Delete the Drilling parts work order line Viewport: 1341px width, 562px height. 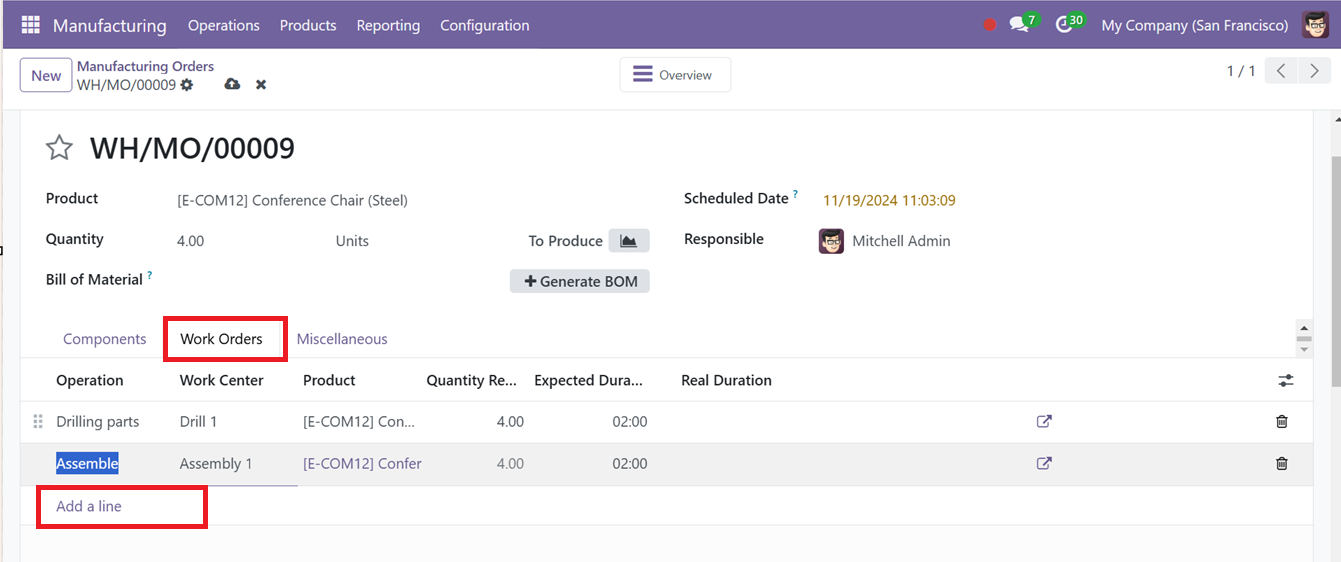pos(1282,422)
